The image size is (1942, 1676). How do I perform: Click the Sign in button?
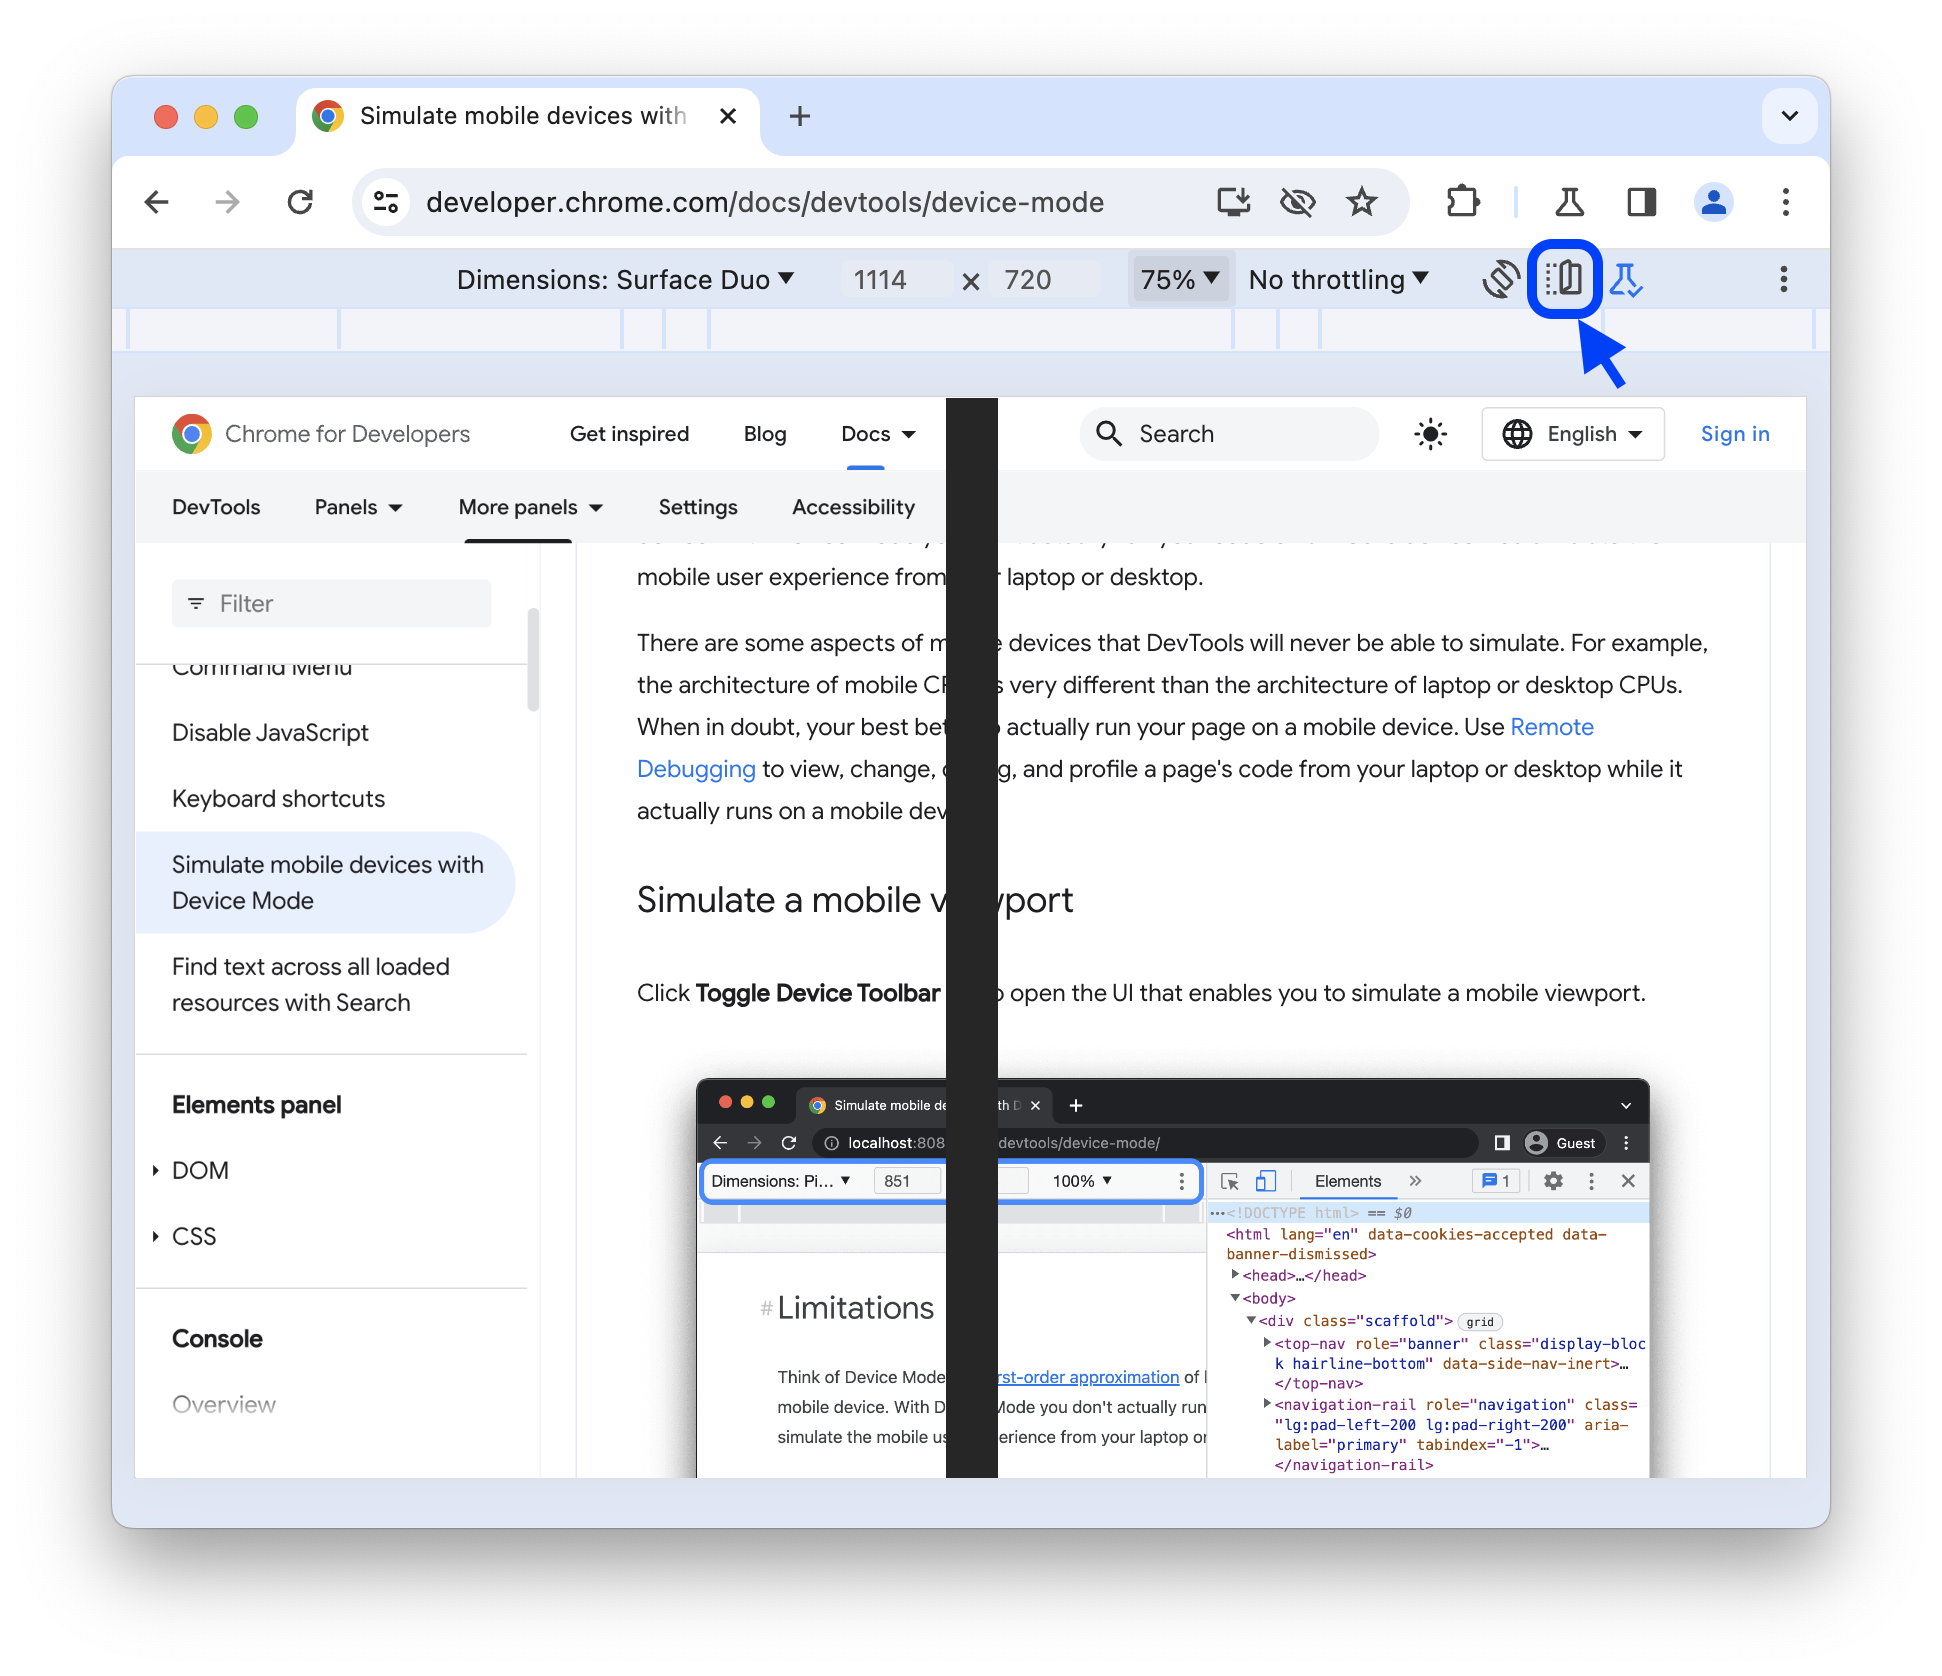click(1734, 436)
